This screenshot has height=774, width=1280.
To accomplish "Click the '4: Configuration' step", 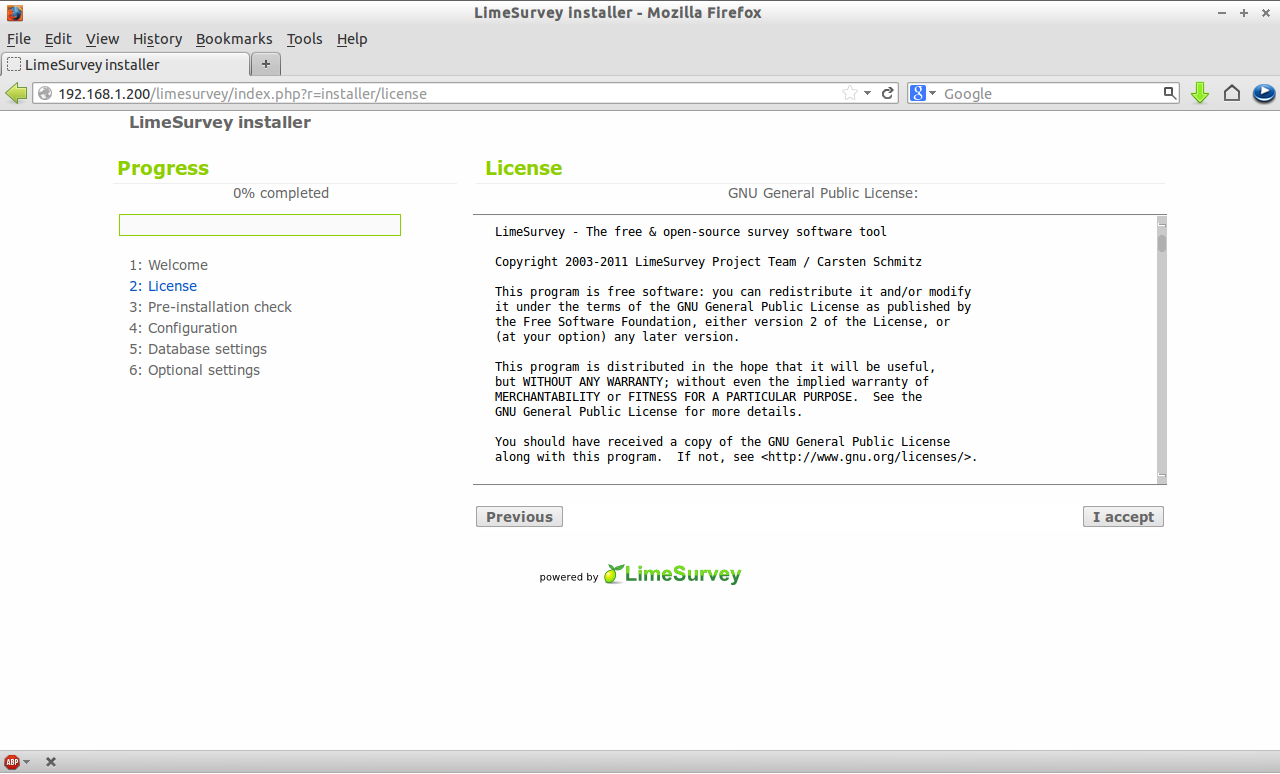I will click(183, 328).
